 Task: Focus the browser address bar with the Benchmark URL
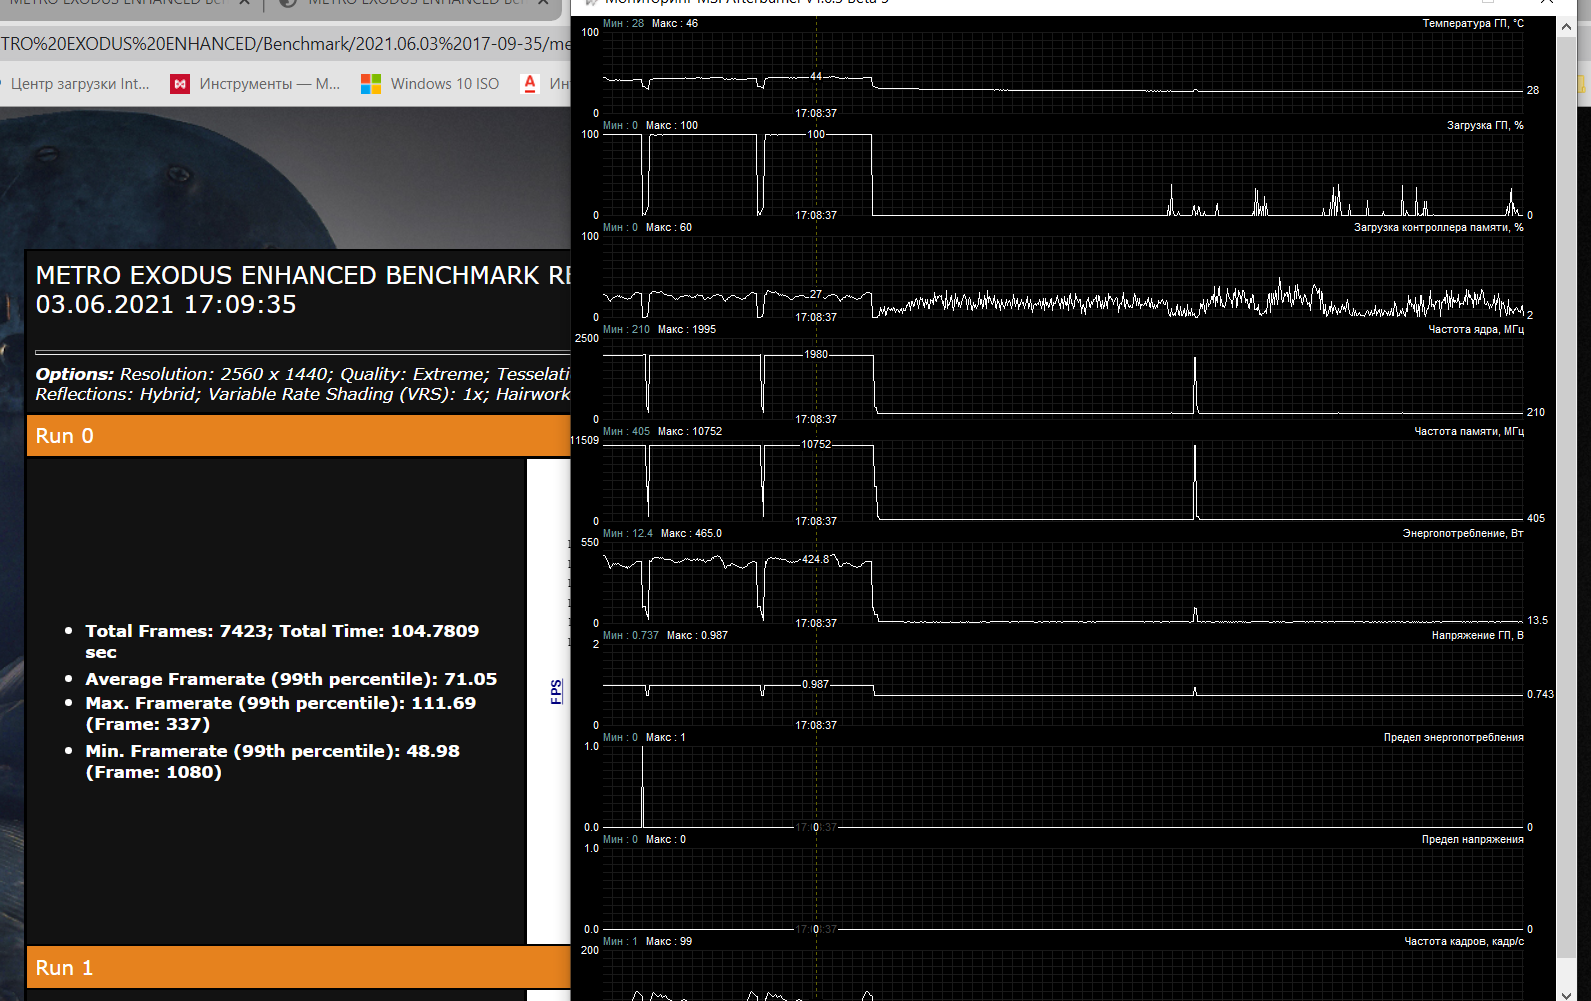(285, 44)
